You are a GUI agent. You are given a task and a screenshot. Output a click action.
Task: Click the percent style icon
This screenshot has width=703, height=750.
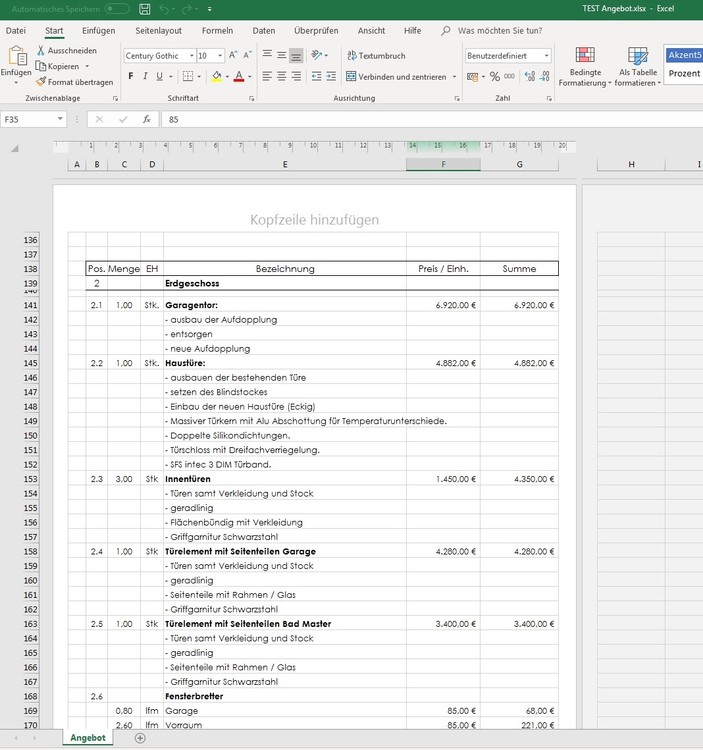click(x=494, y=76)
